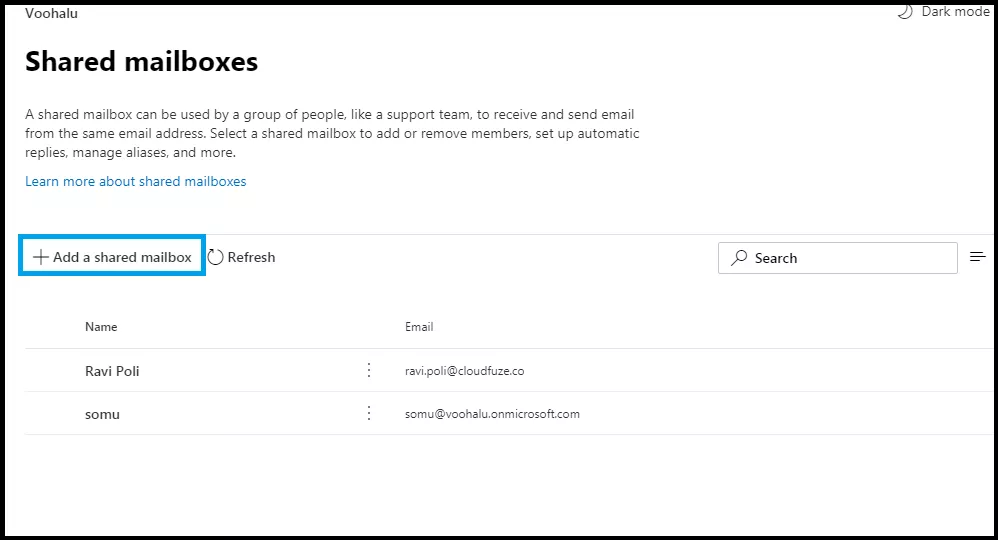Click the Refresh label text
Screen dimensions: 998x540
[x=251, y=257]
